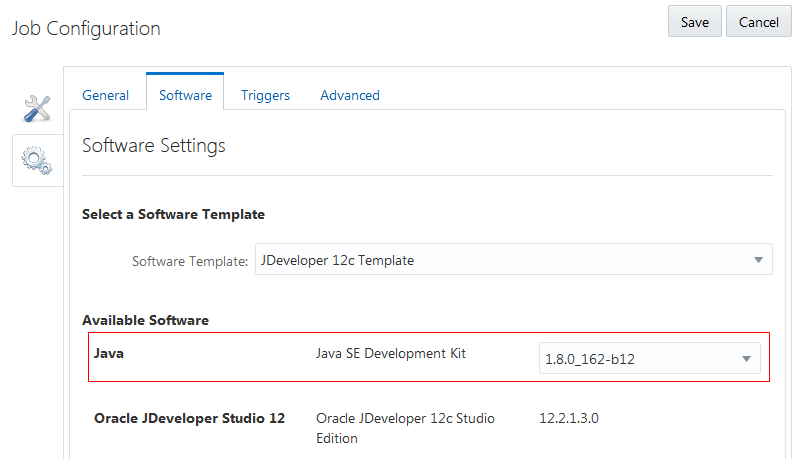Click the Save button
800x459 pixels.
[x=694, y=22]
